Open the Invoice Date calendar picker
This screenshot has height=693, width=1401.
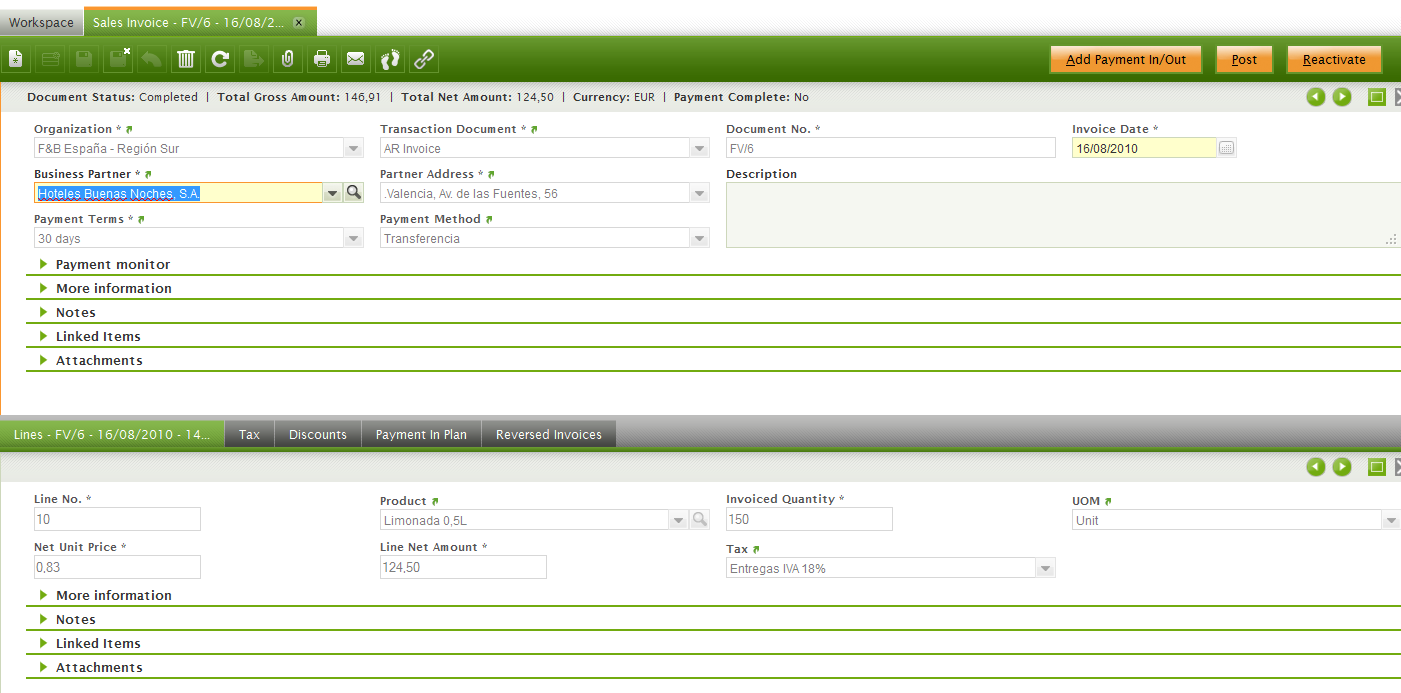point(1227,149)
